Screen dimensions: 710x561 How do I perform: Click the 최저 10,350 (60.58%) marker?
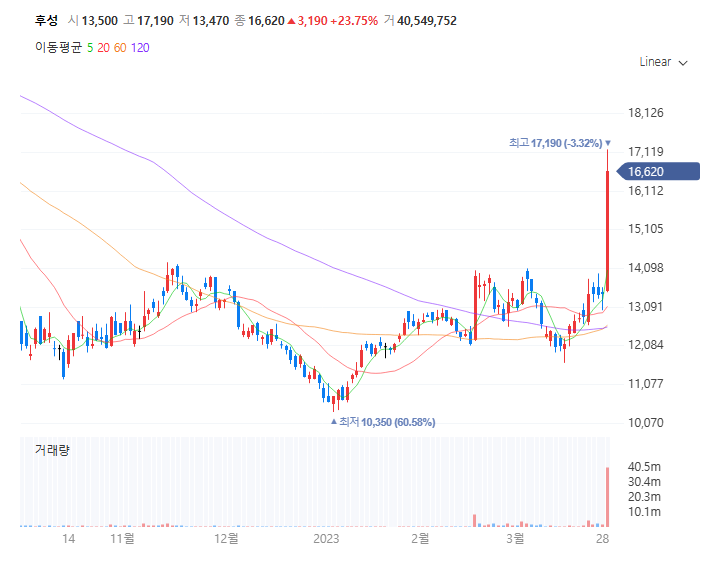click(x=383, y=422)
